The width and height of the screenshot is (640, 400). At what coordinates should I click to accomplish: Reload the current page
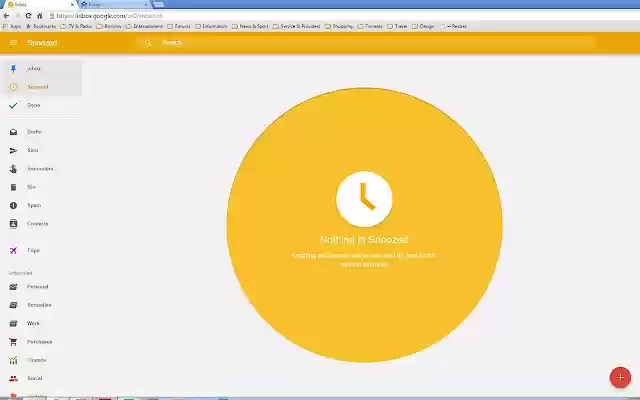tap(29, 16)
